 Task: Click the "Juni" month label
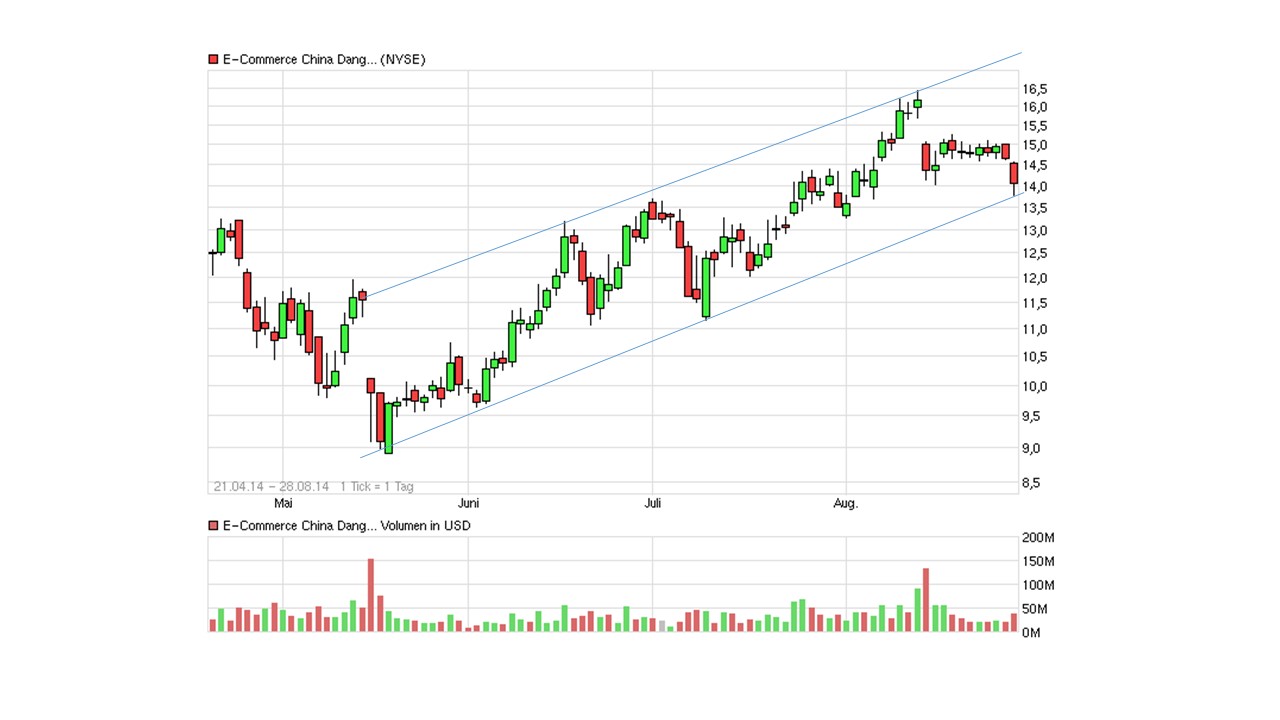[x=468, y=503]
